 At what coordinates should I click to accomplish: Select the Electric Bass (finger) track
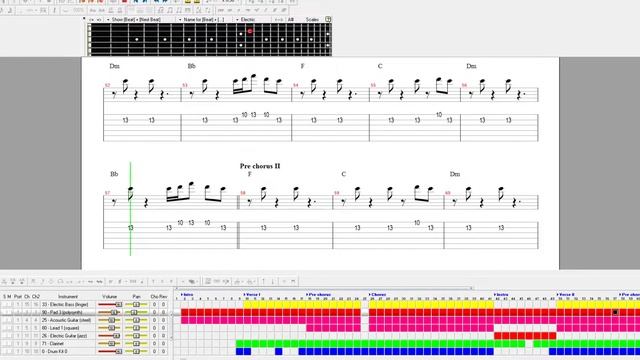(65, 304)
